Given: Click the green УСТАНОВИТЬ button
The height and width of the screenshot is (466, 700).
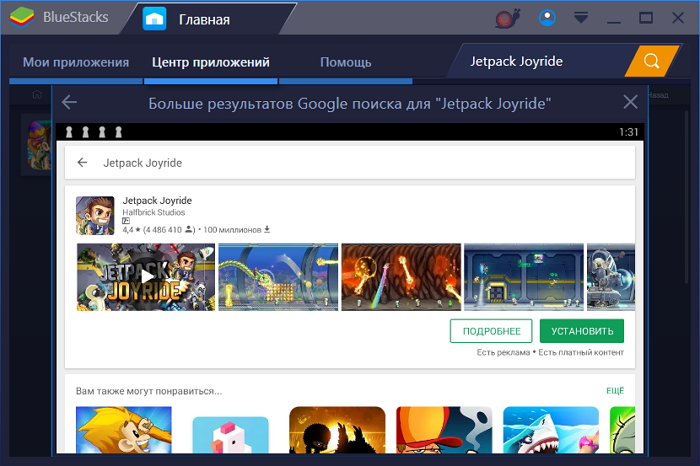Looking at the screenshot, I should point(582,331).
